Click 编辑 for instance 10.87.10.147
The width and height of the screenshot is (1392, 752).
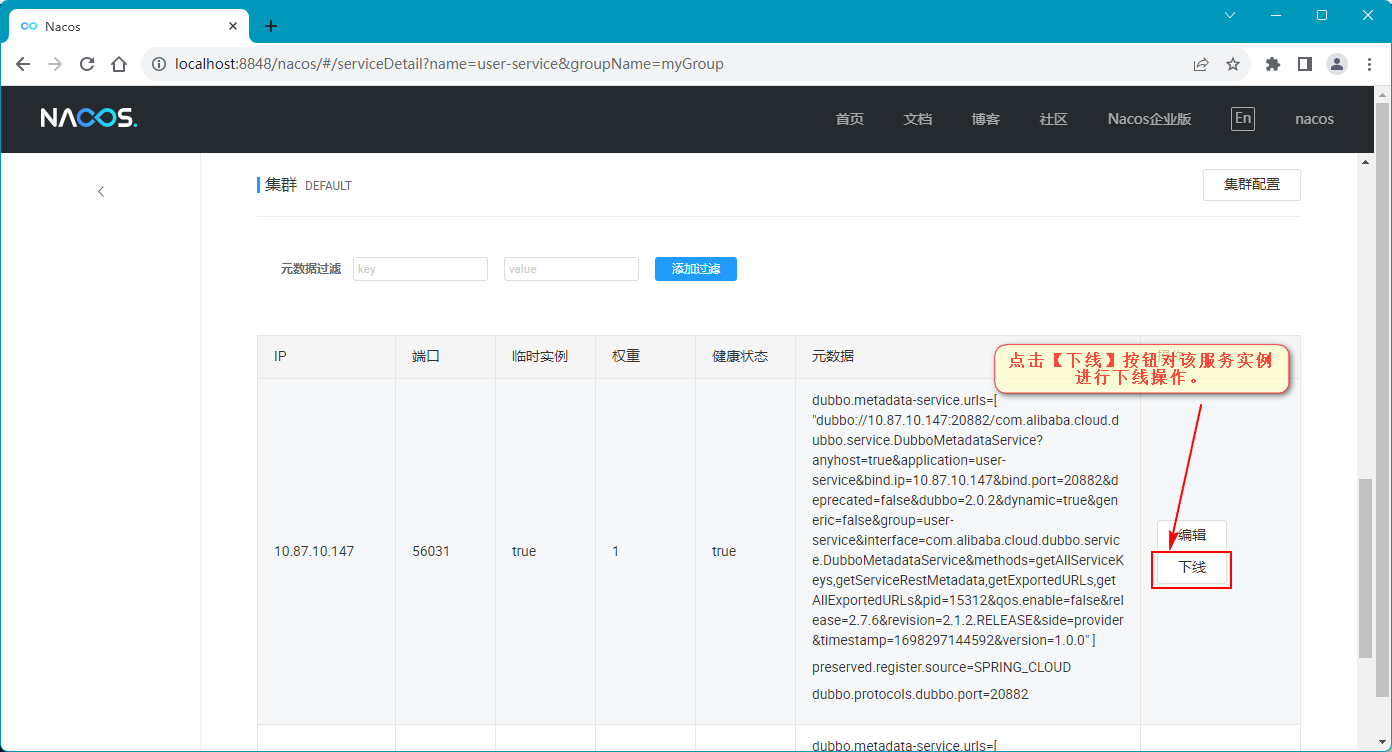tap(1192, 535)
